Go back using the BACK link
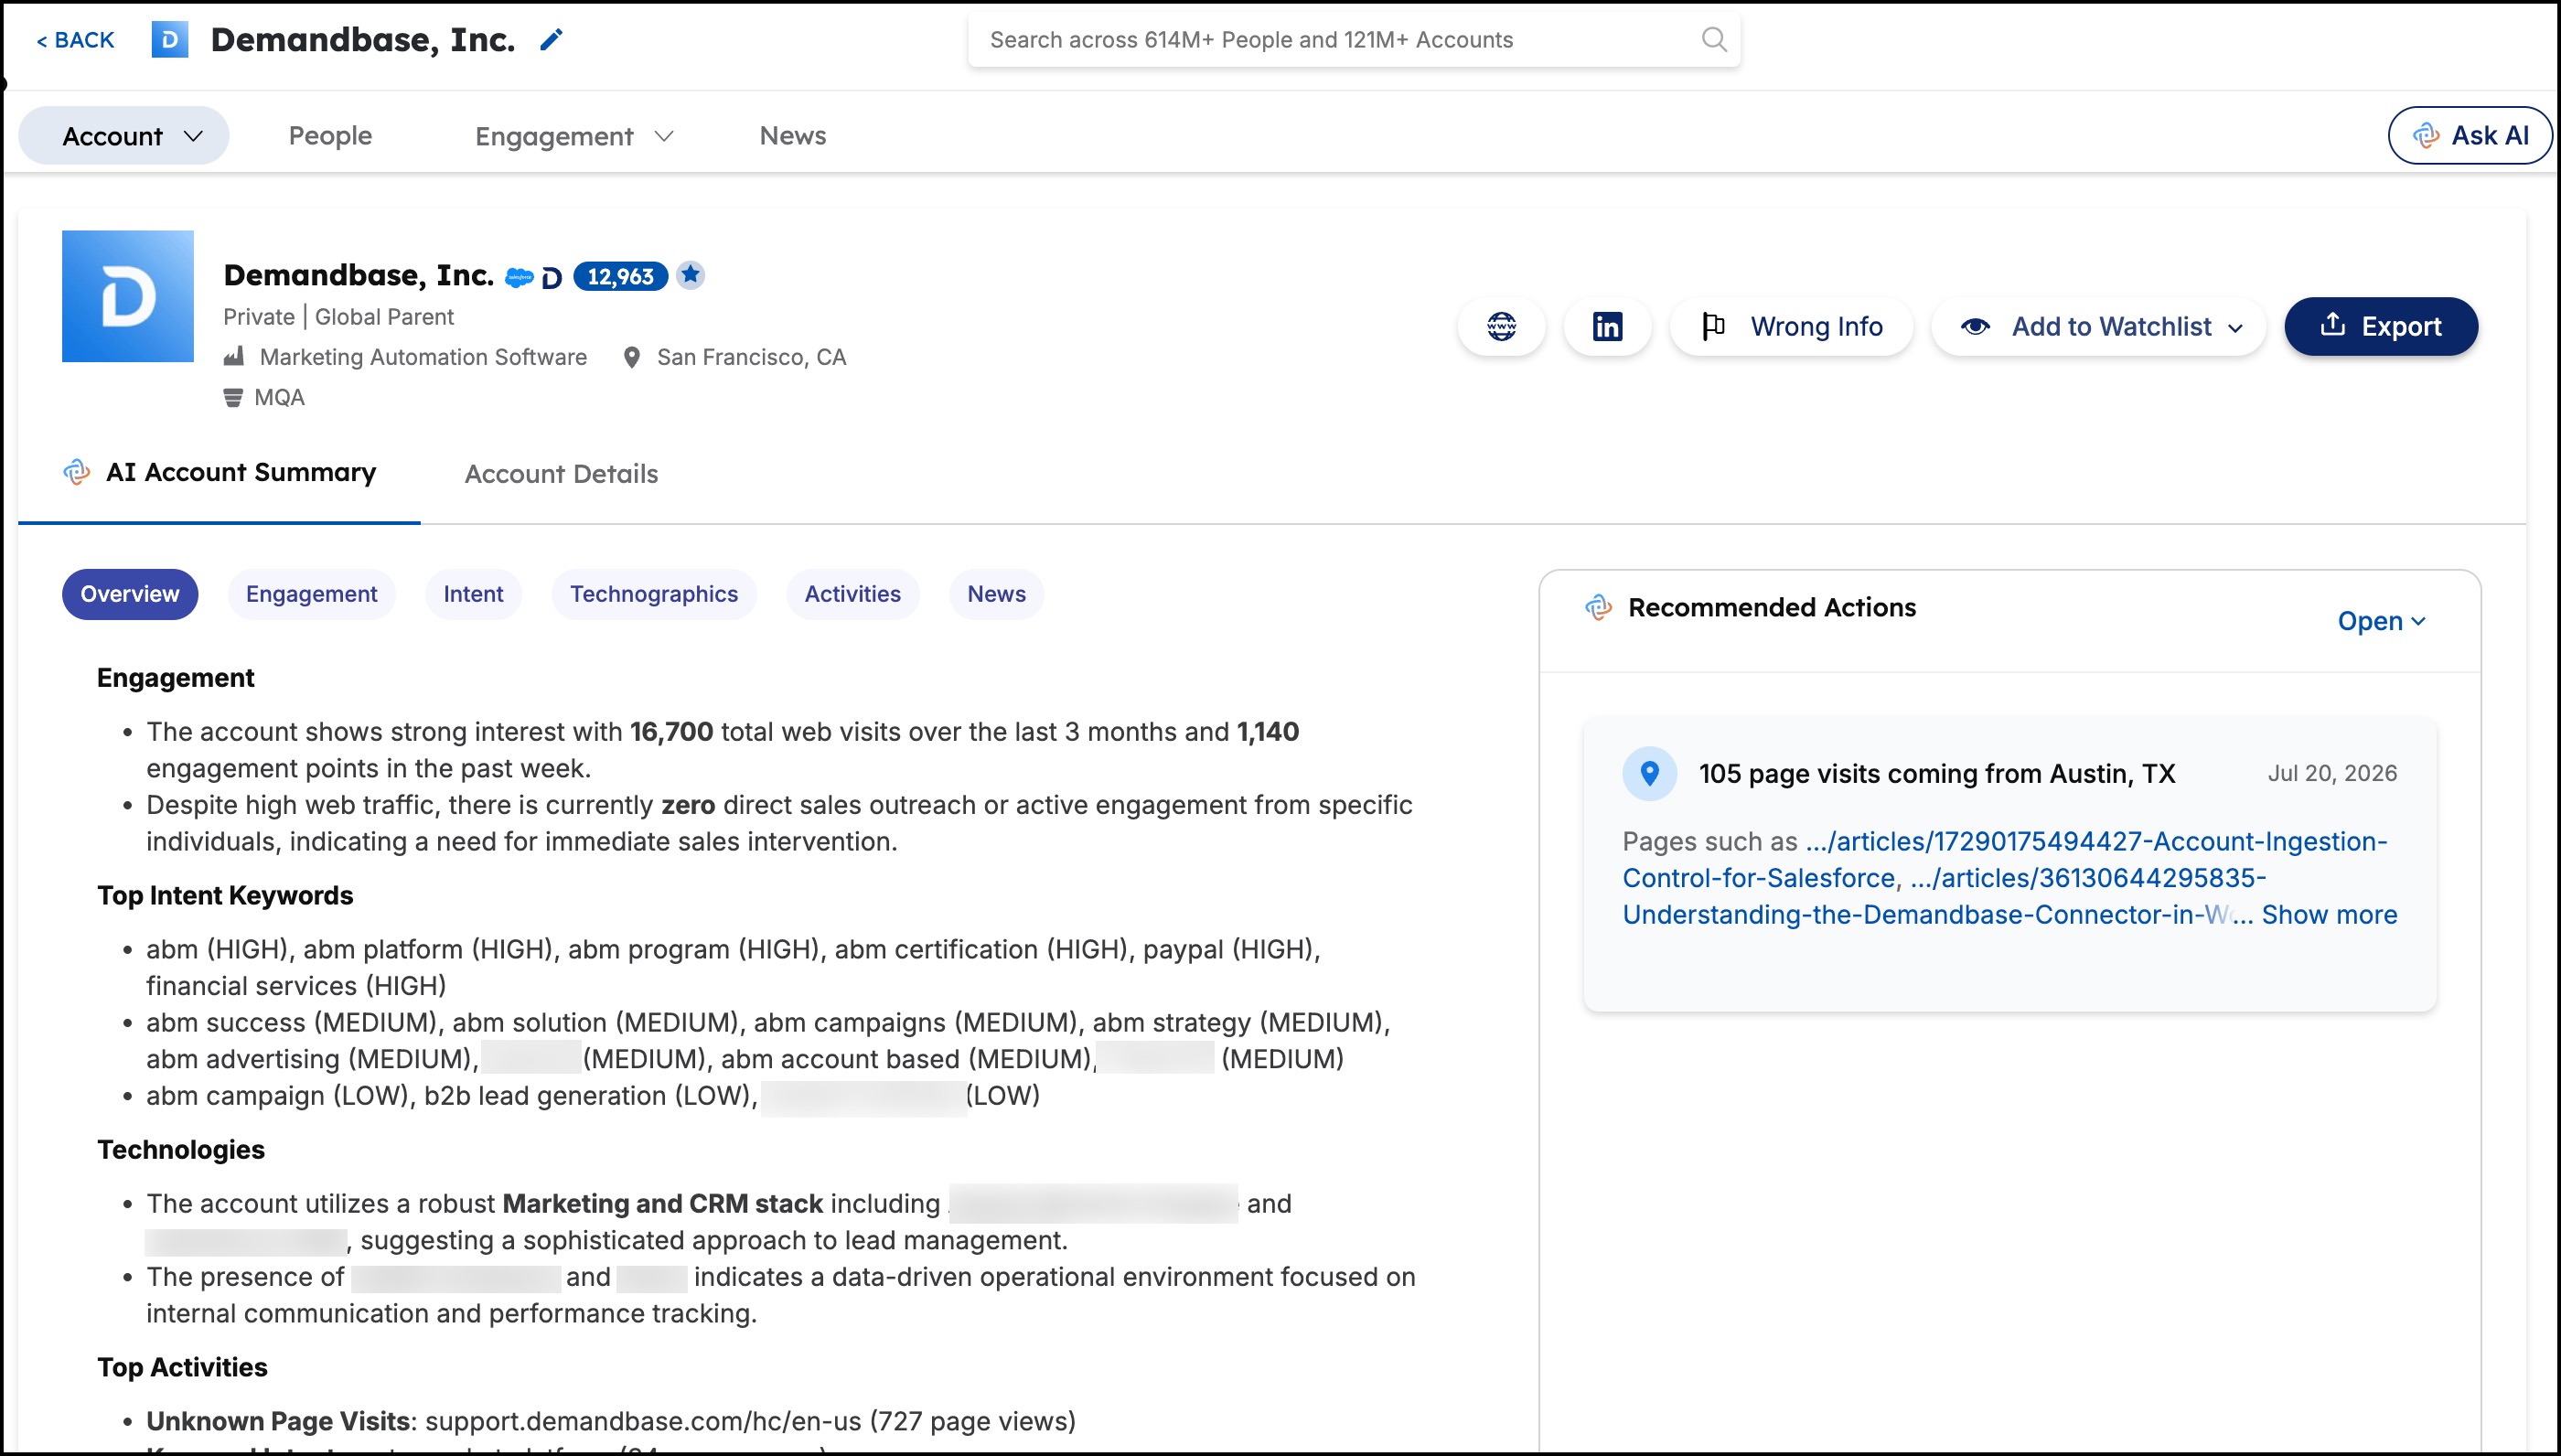2561x1456 pixels. coord(75,40)
